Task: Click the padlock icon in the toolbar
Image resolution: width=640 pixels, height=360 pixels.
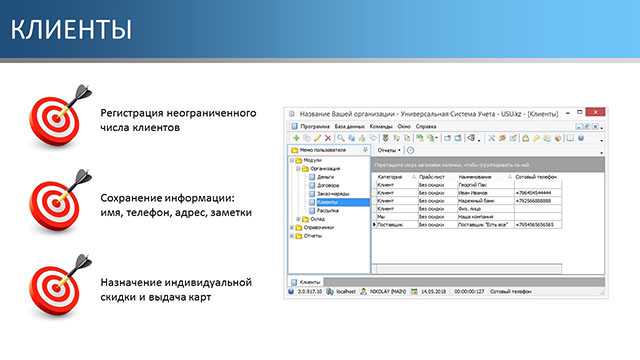Action: click(526, 138)
